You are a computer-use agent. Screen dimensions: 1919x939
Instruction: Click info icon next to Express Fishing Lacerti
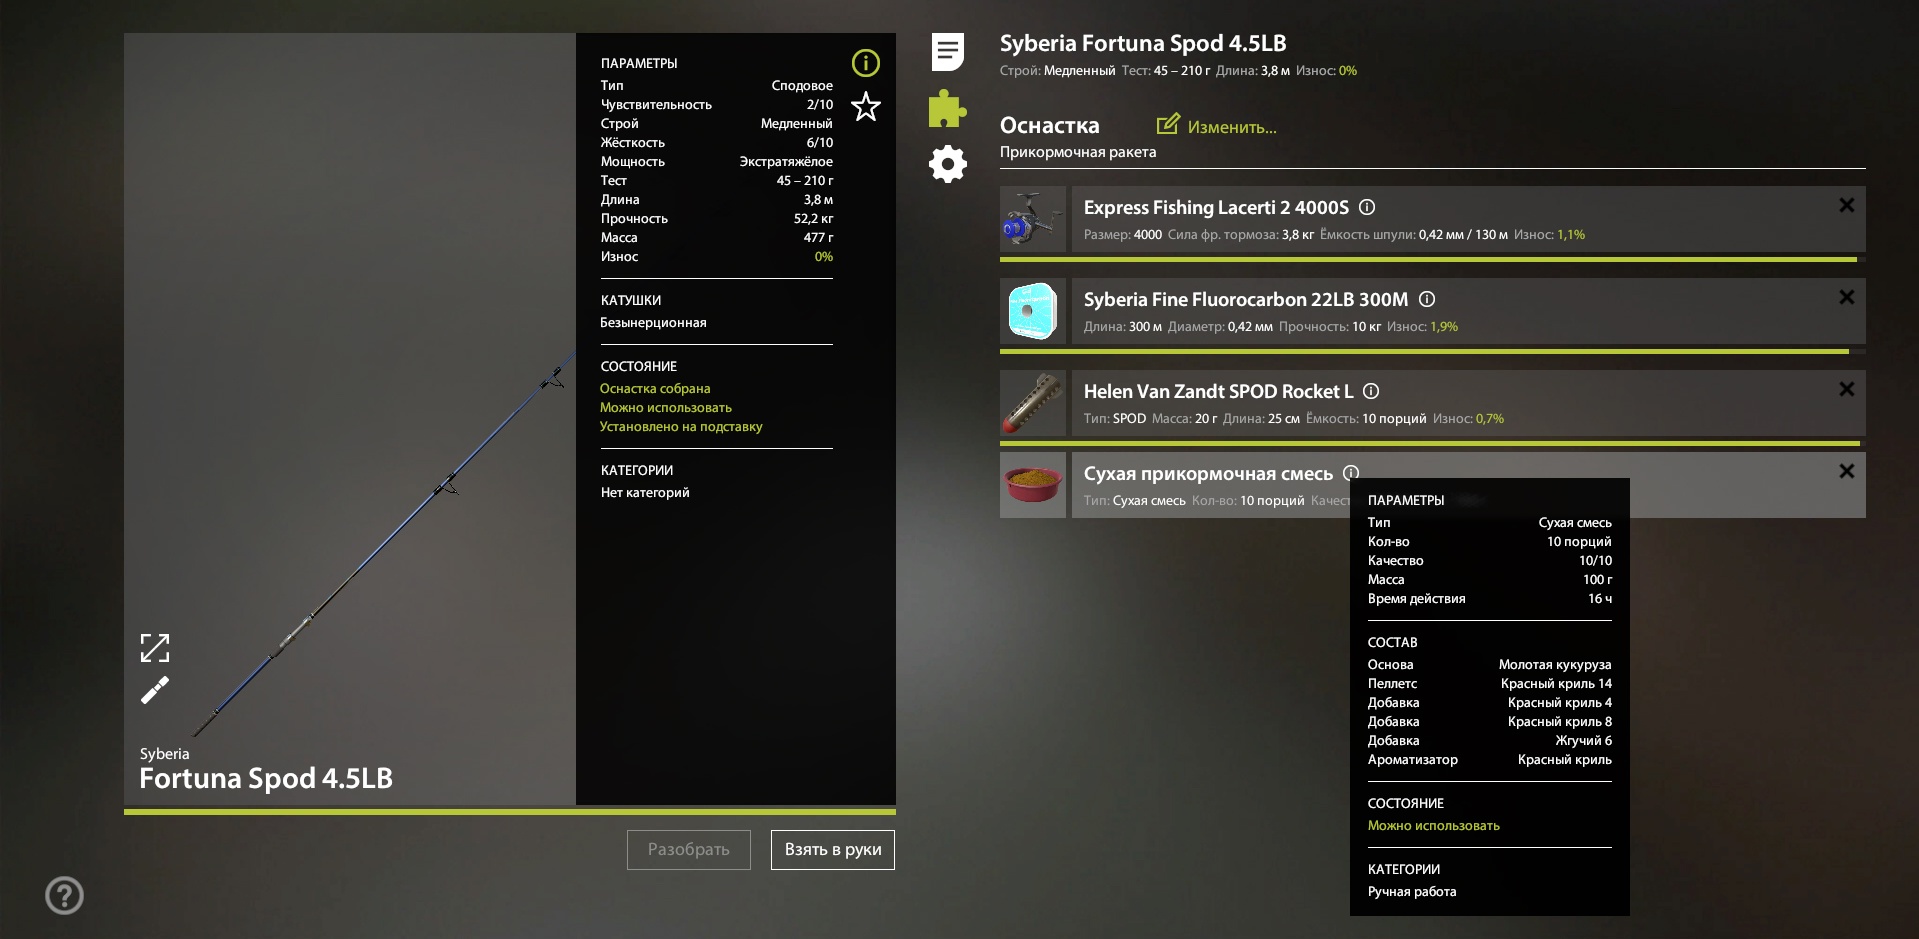pyautogui.click(x=1367, y=207)
